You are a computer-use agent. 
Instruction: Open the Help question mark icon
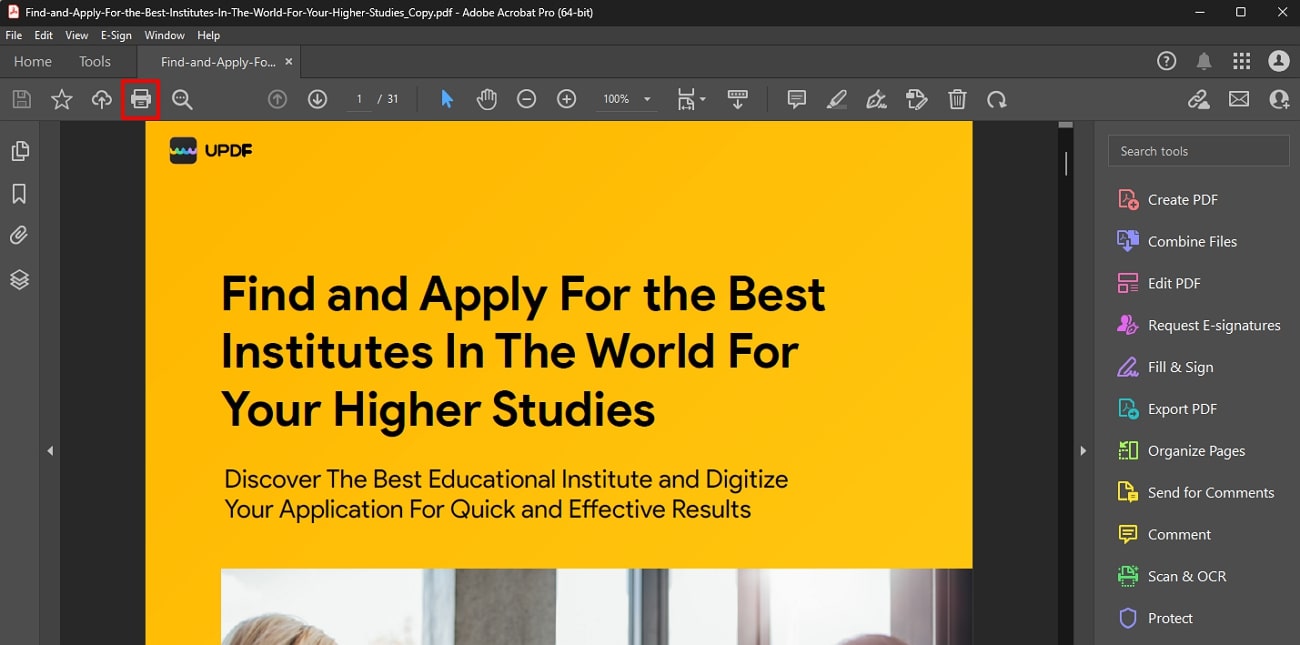coord(1166,61)
